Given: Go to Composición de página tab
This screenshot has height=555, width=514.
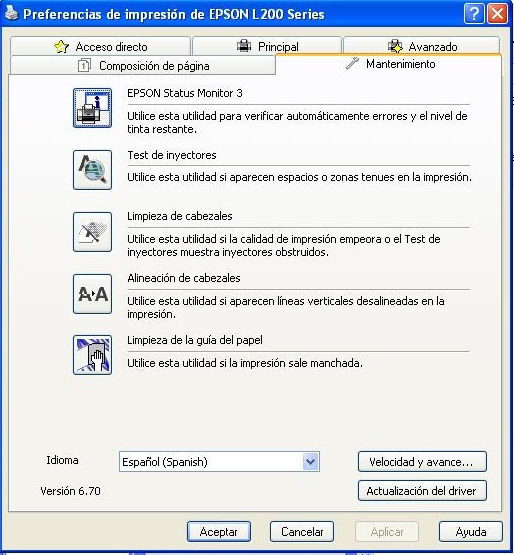Looking at the screenshot, I should click(x=143, y=65).
